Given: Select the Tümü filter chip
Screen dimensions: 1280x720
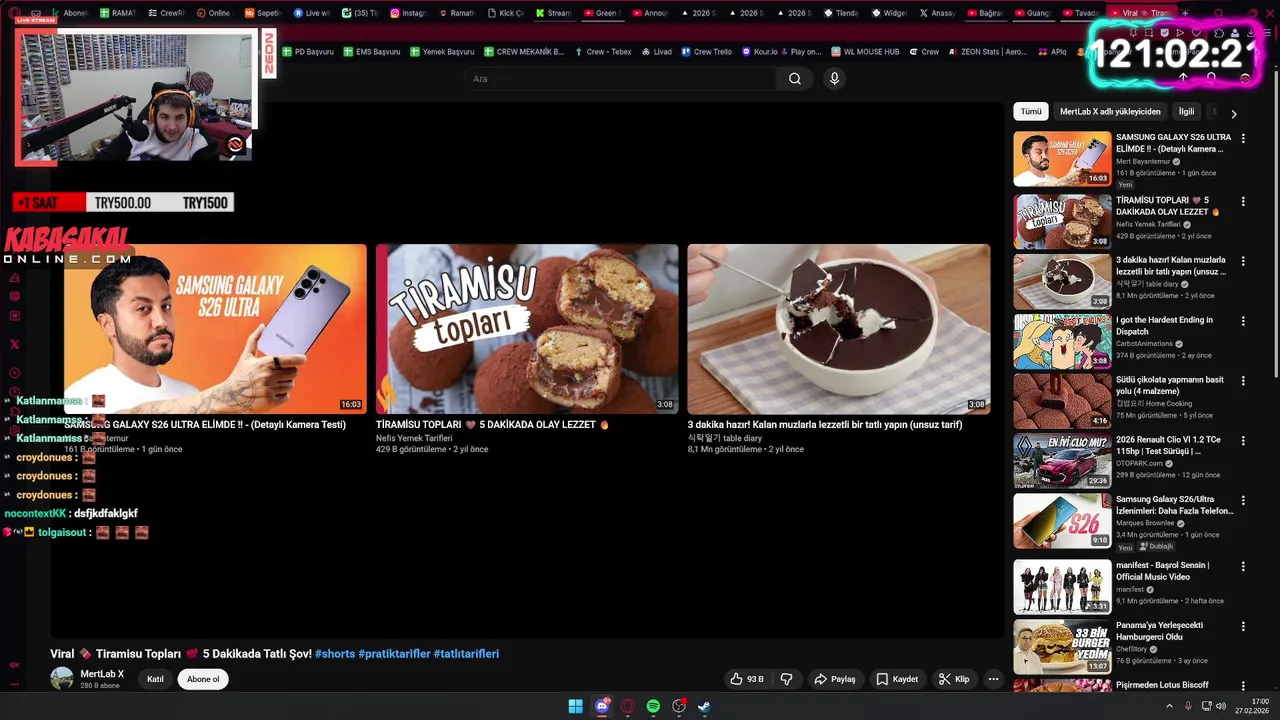Looking at the screenshot, I should click(x=1031, y=112).
